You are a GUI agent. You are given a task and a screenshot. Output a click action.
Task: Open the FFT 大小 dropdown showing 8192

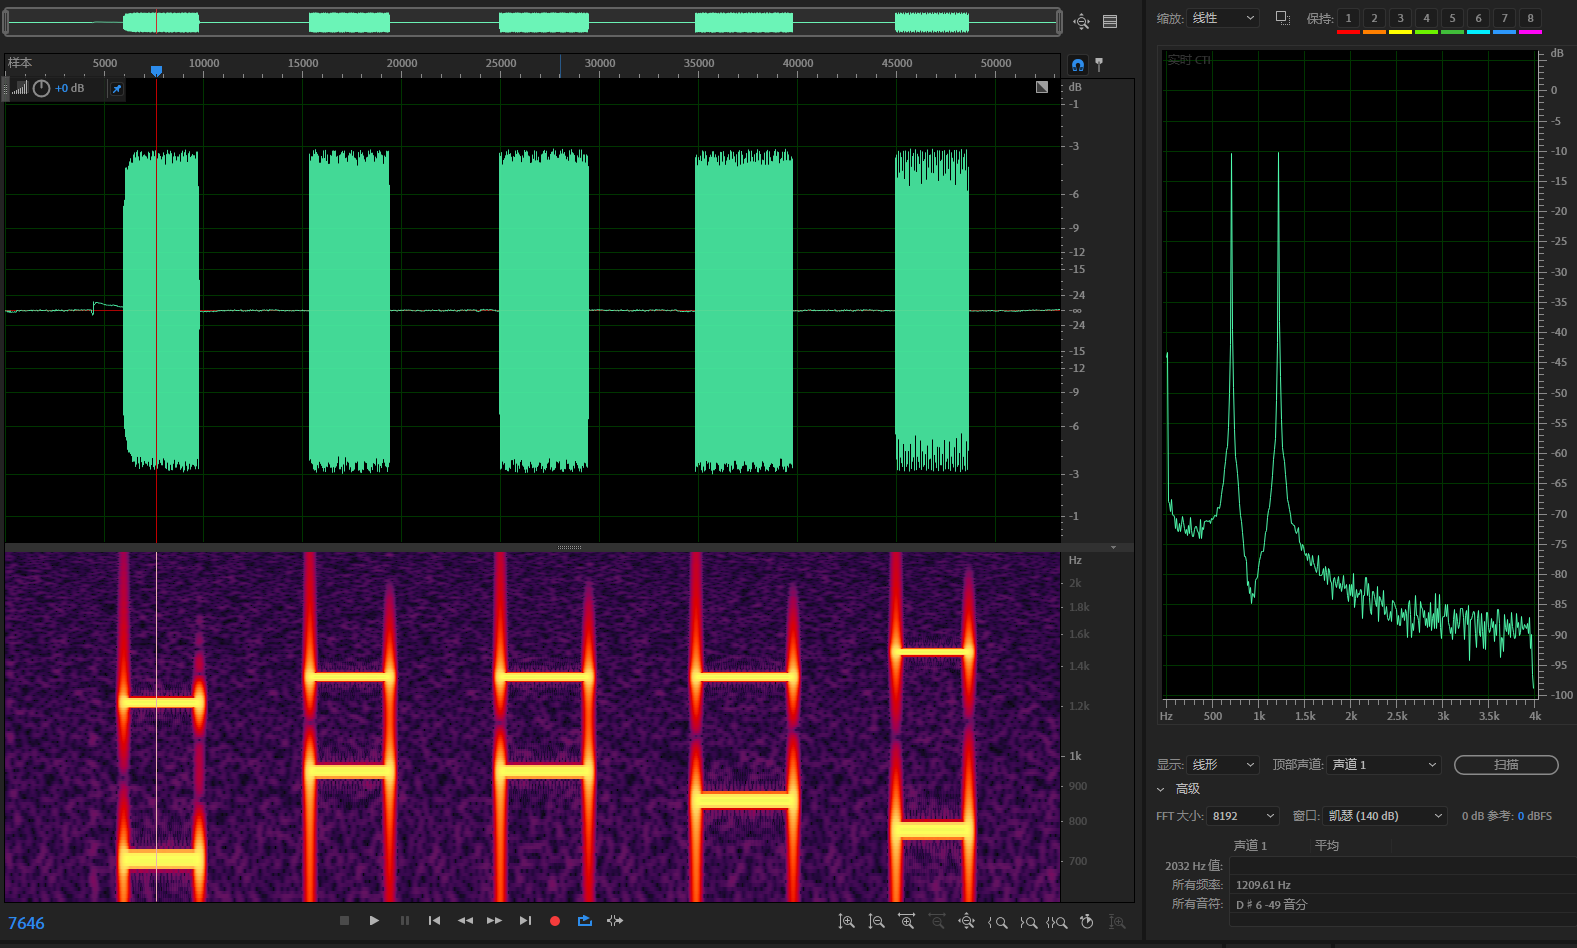pyautogui.click(x=1243, y=816)
